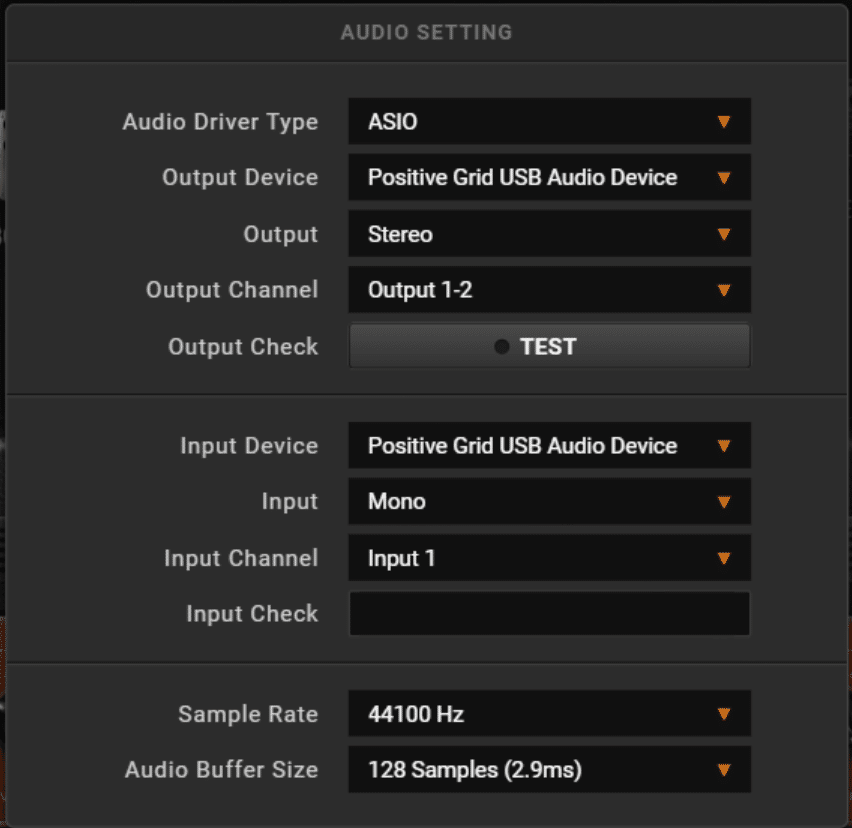The width and height of the screenshot is (852, 828).
Task: Select the Input Channel dropdown
Action: click(x=549, y=558)
